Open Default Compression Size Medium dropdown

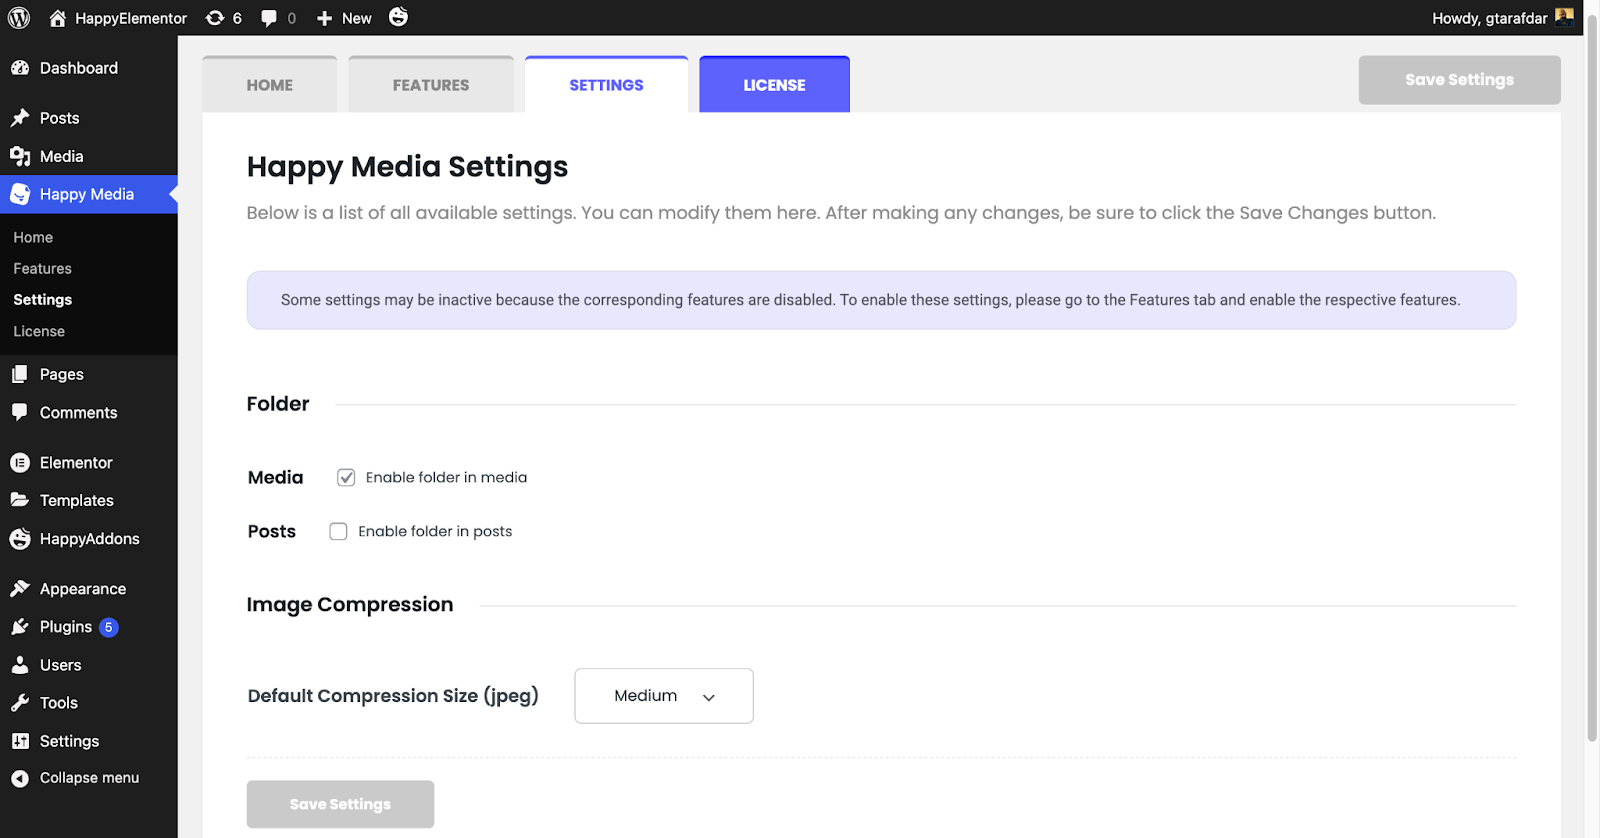664,696
